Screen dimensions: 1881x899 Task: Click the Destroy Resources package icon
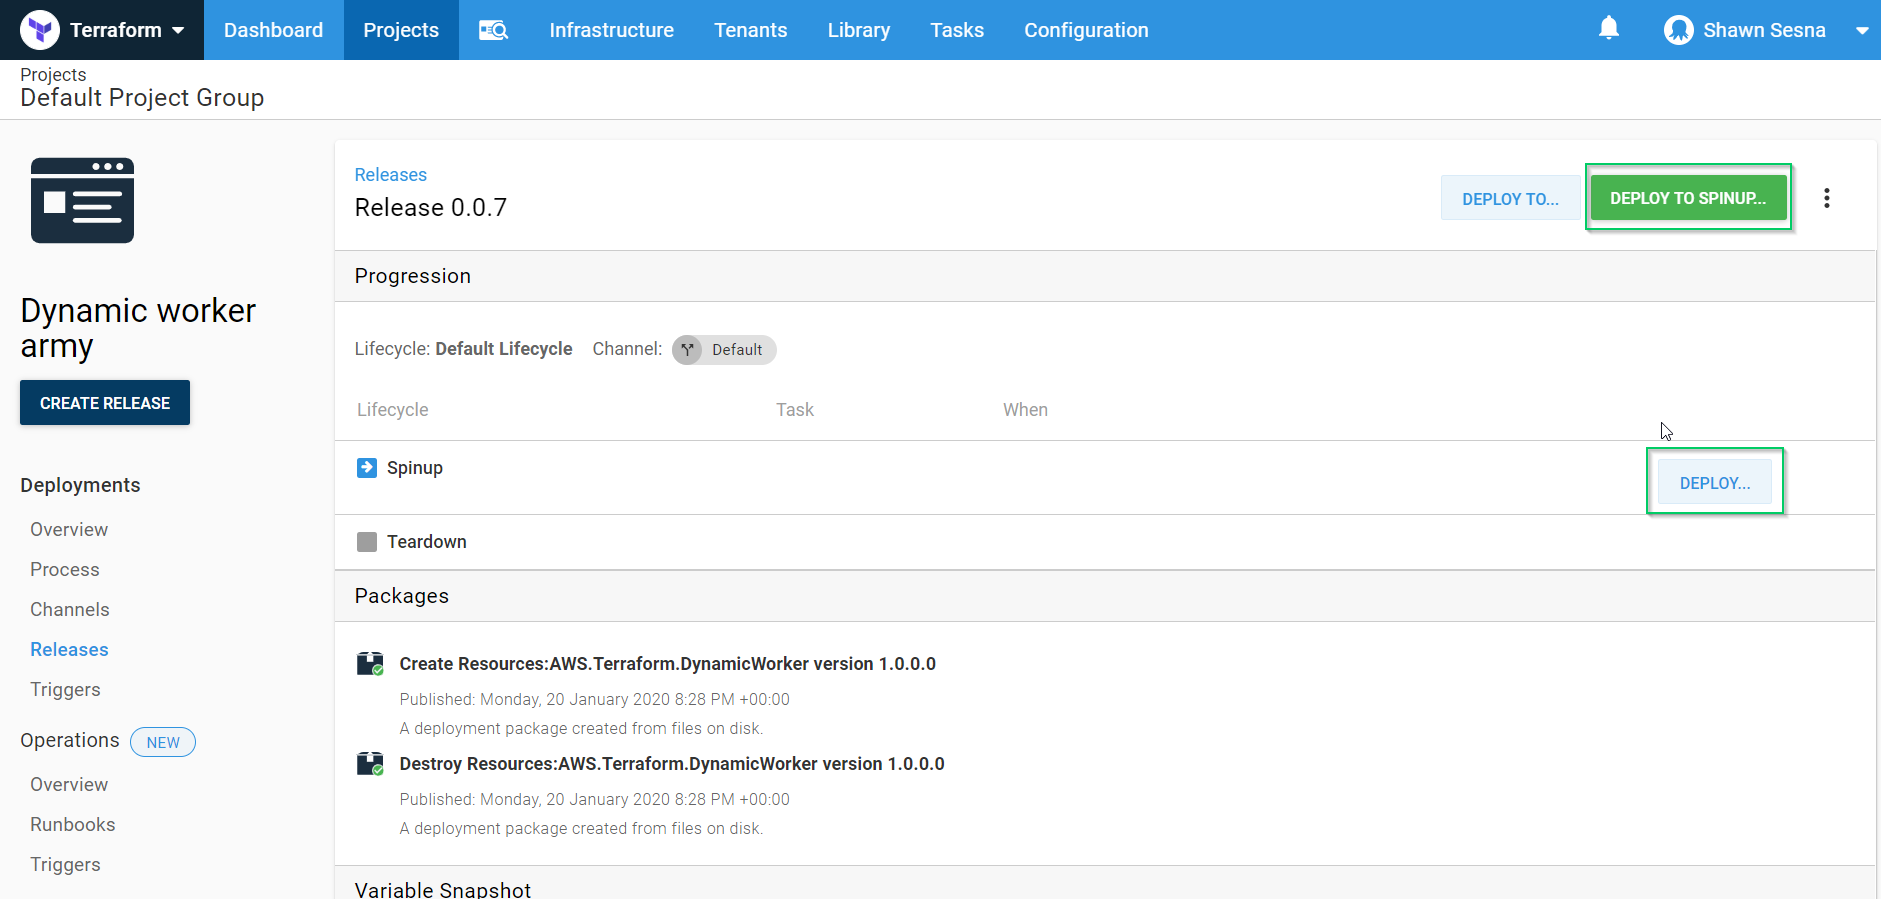(x=370, y=764)
